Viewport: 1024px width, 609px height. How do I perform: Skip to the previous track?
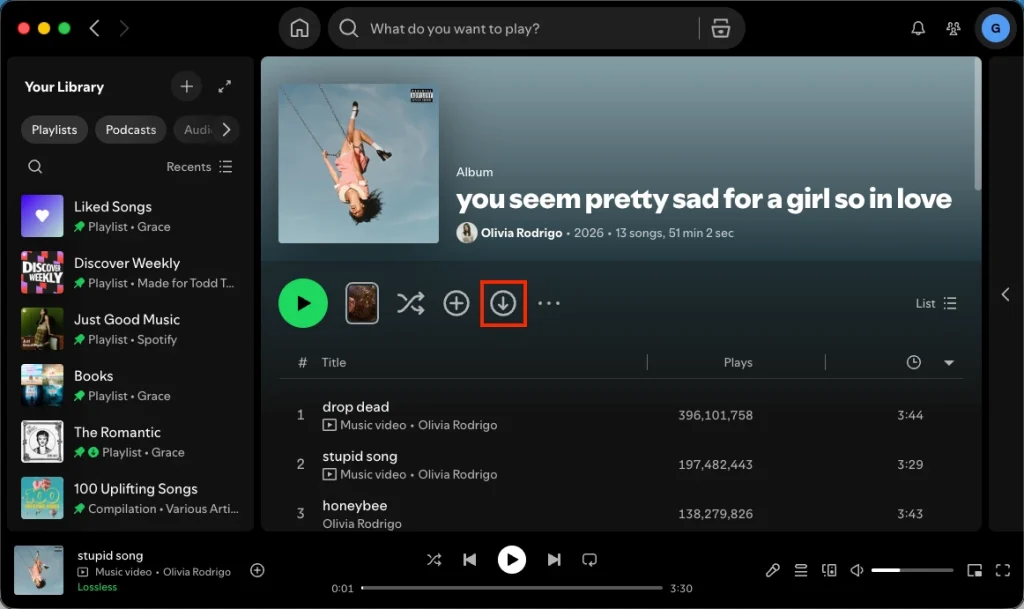pyautogui.click(x=470, y=559)
